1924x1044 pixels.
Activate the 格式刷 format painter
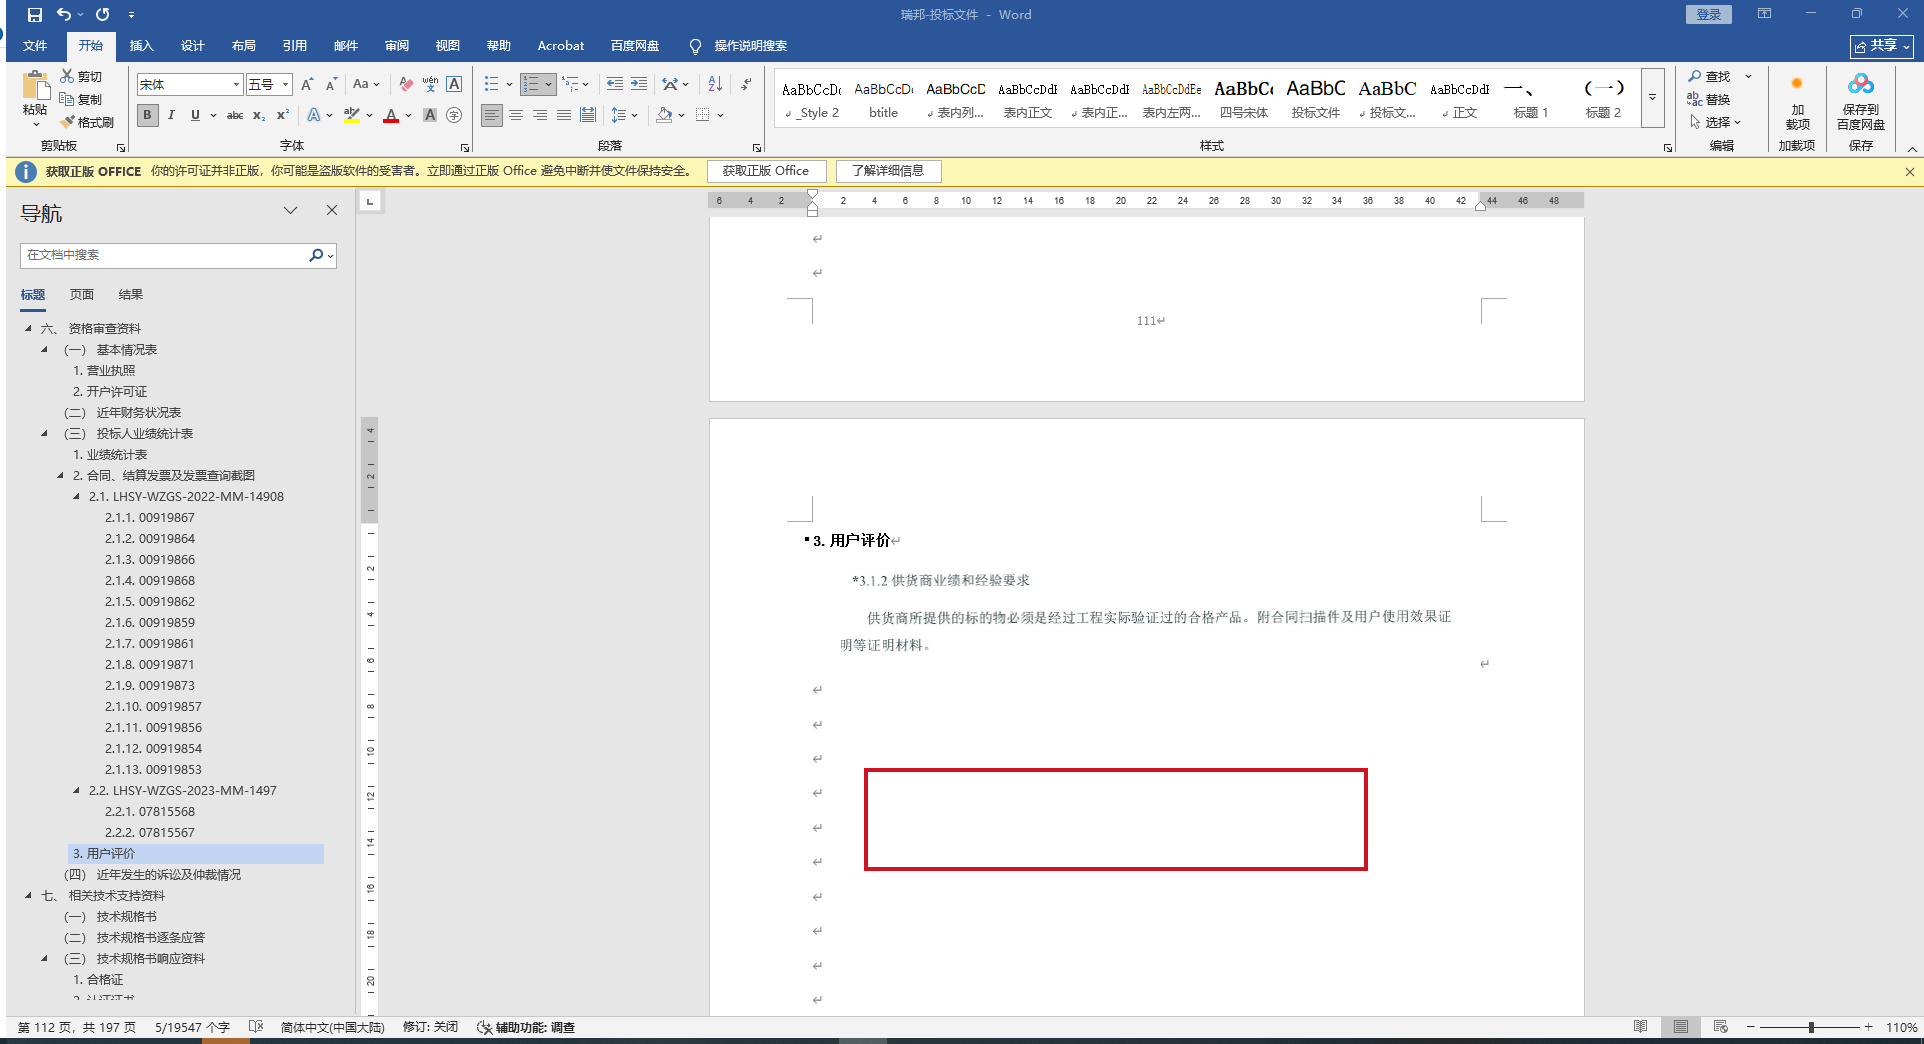coord(87,122)
